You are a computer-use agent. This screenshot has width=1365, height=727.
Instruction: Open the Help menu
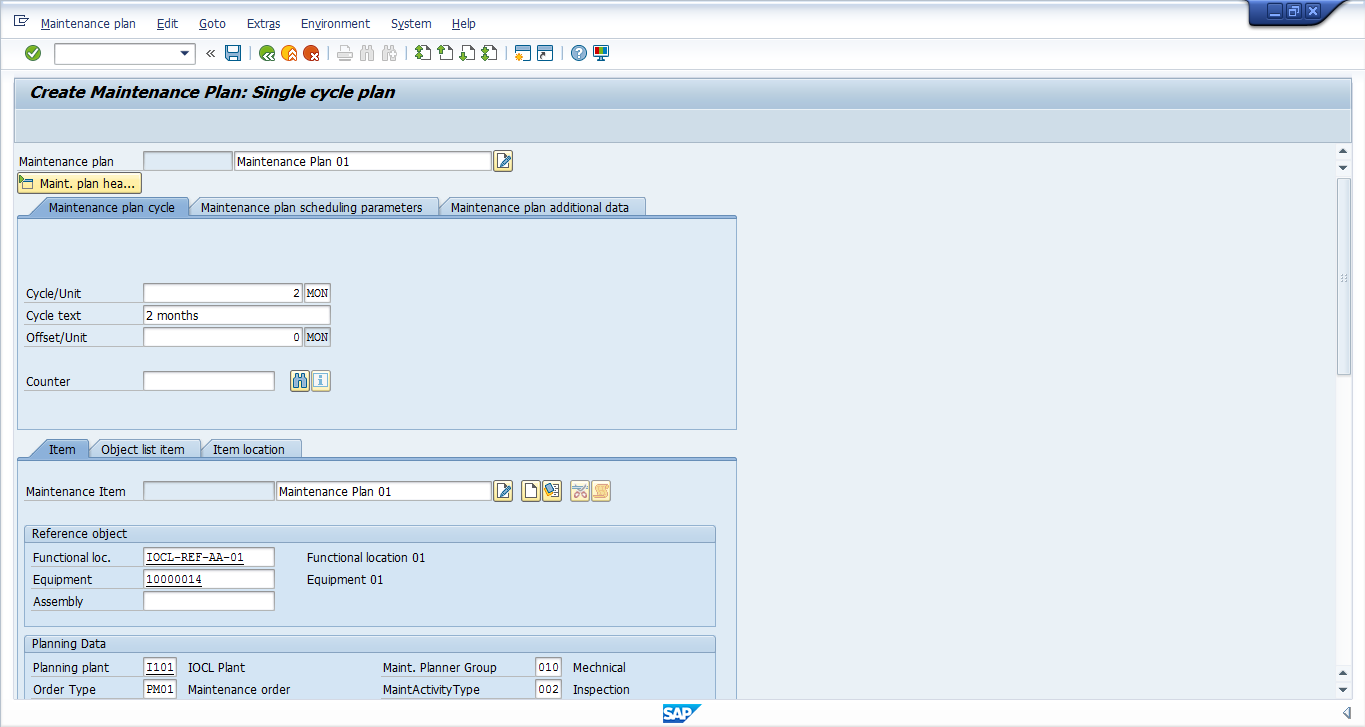pos(464,23)
